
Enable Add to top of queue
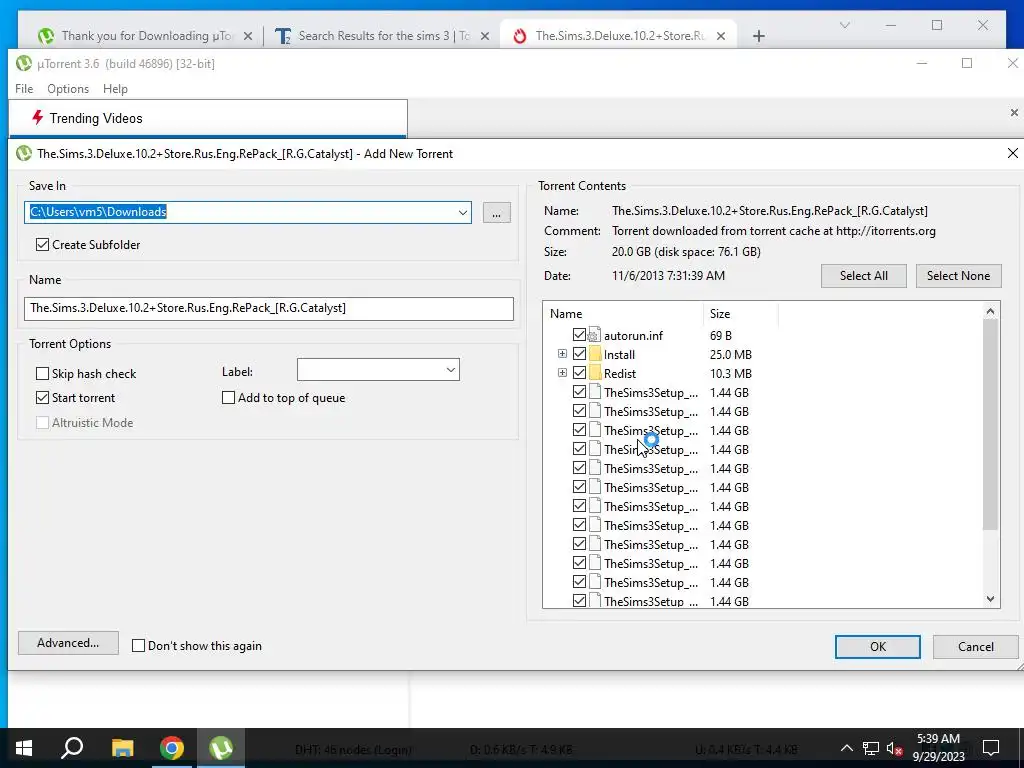[228, 397]
